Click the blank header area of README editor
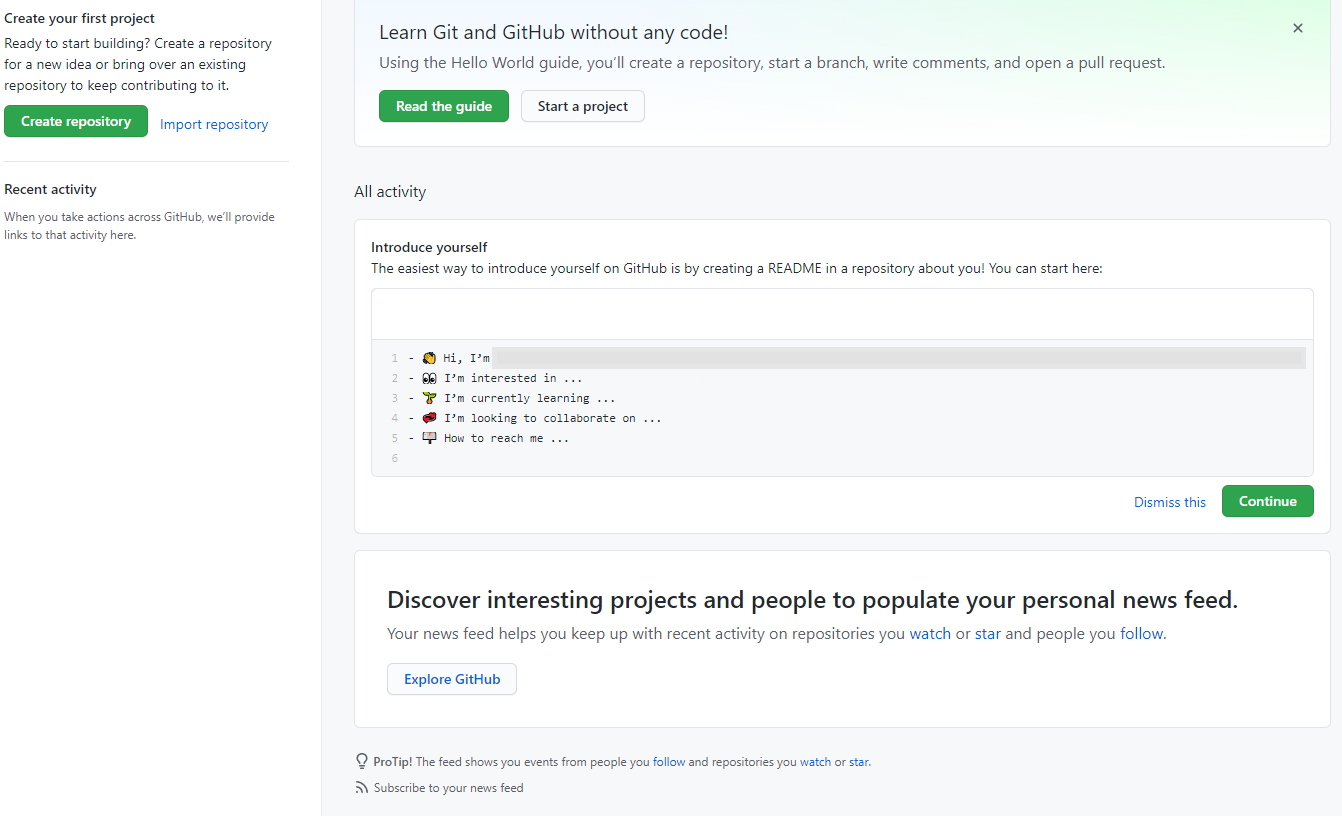1342x816 pixels. point(842,314)
